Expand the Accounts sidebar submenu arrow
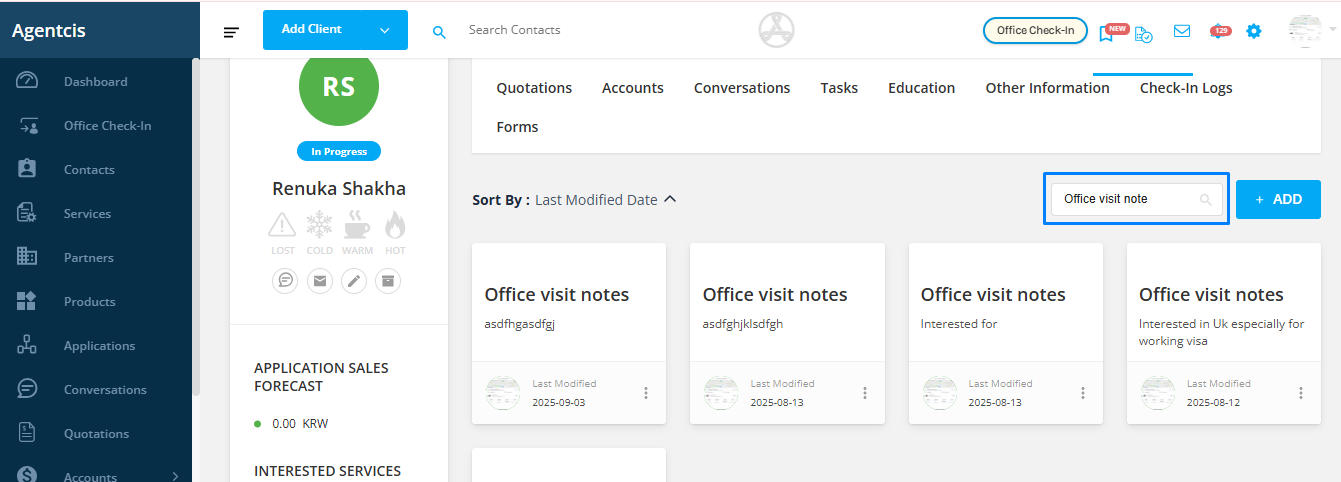The width and height of the screenshot is (1341, 482). (176, 477)
